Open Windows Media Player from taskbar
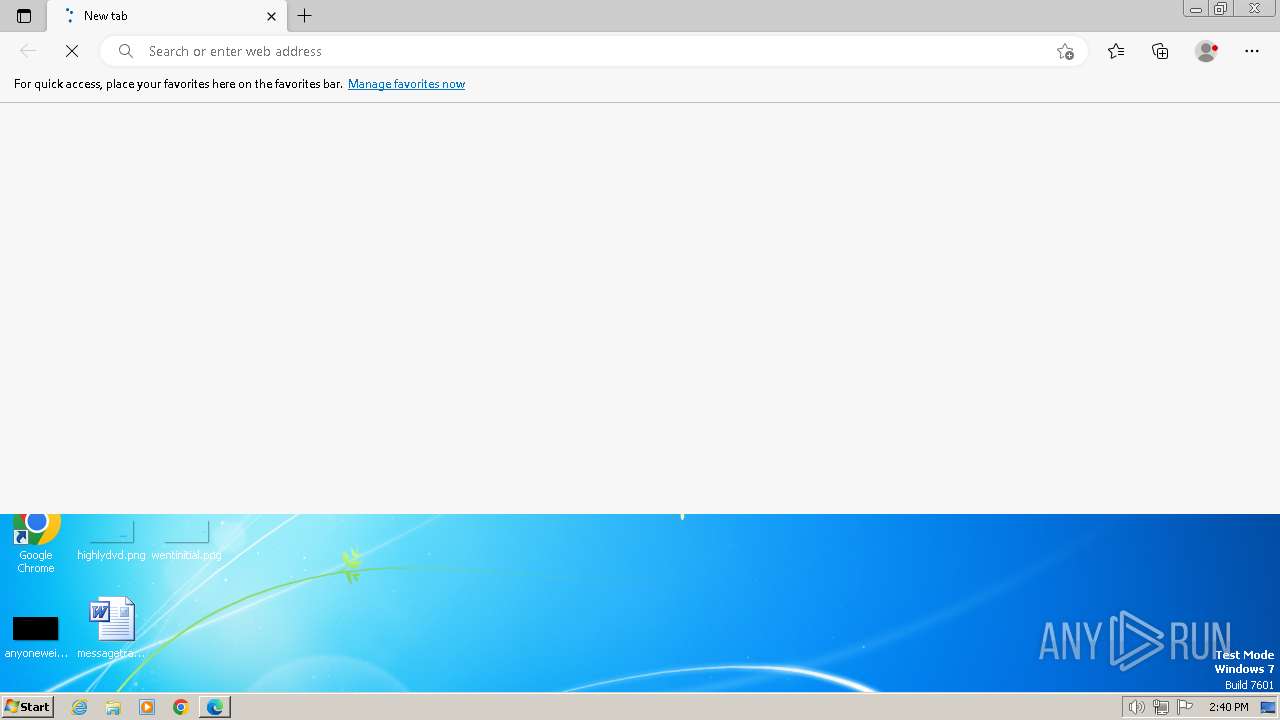Image resolution: width=1280 pixels, height=720 pixels. click(x=147, y=707)
